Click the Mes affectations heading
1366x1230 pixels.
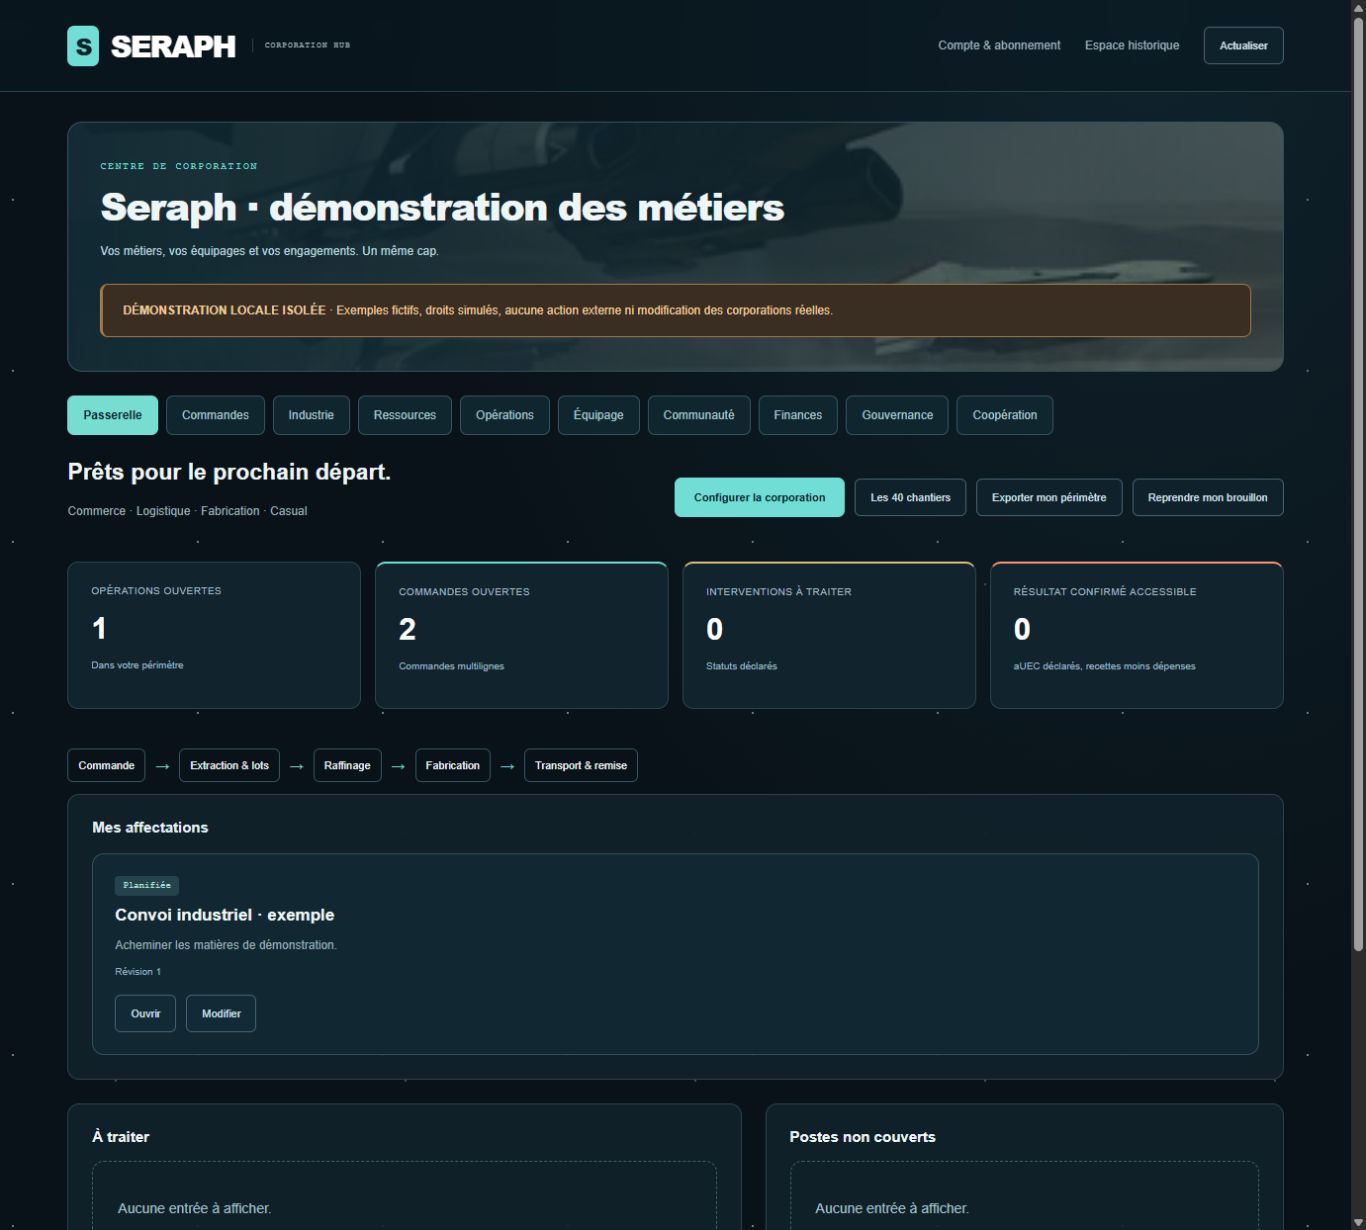pos(150,827)
